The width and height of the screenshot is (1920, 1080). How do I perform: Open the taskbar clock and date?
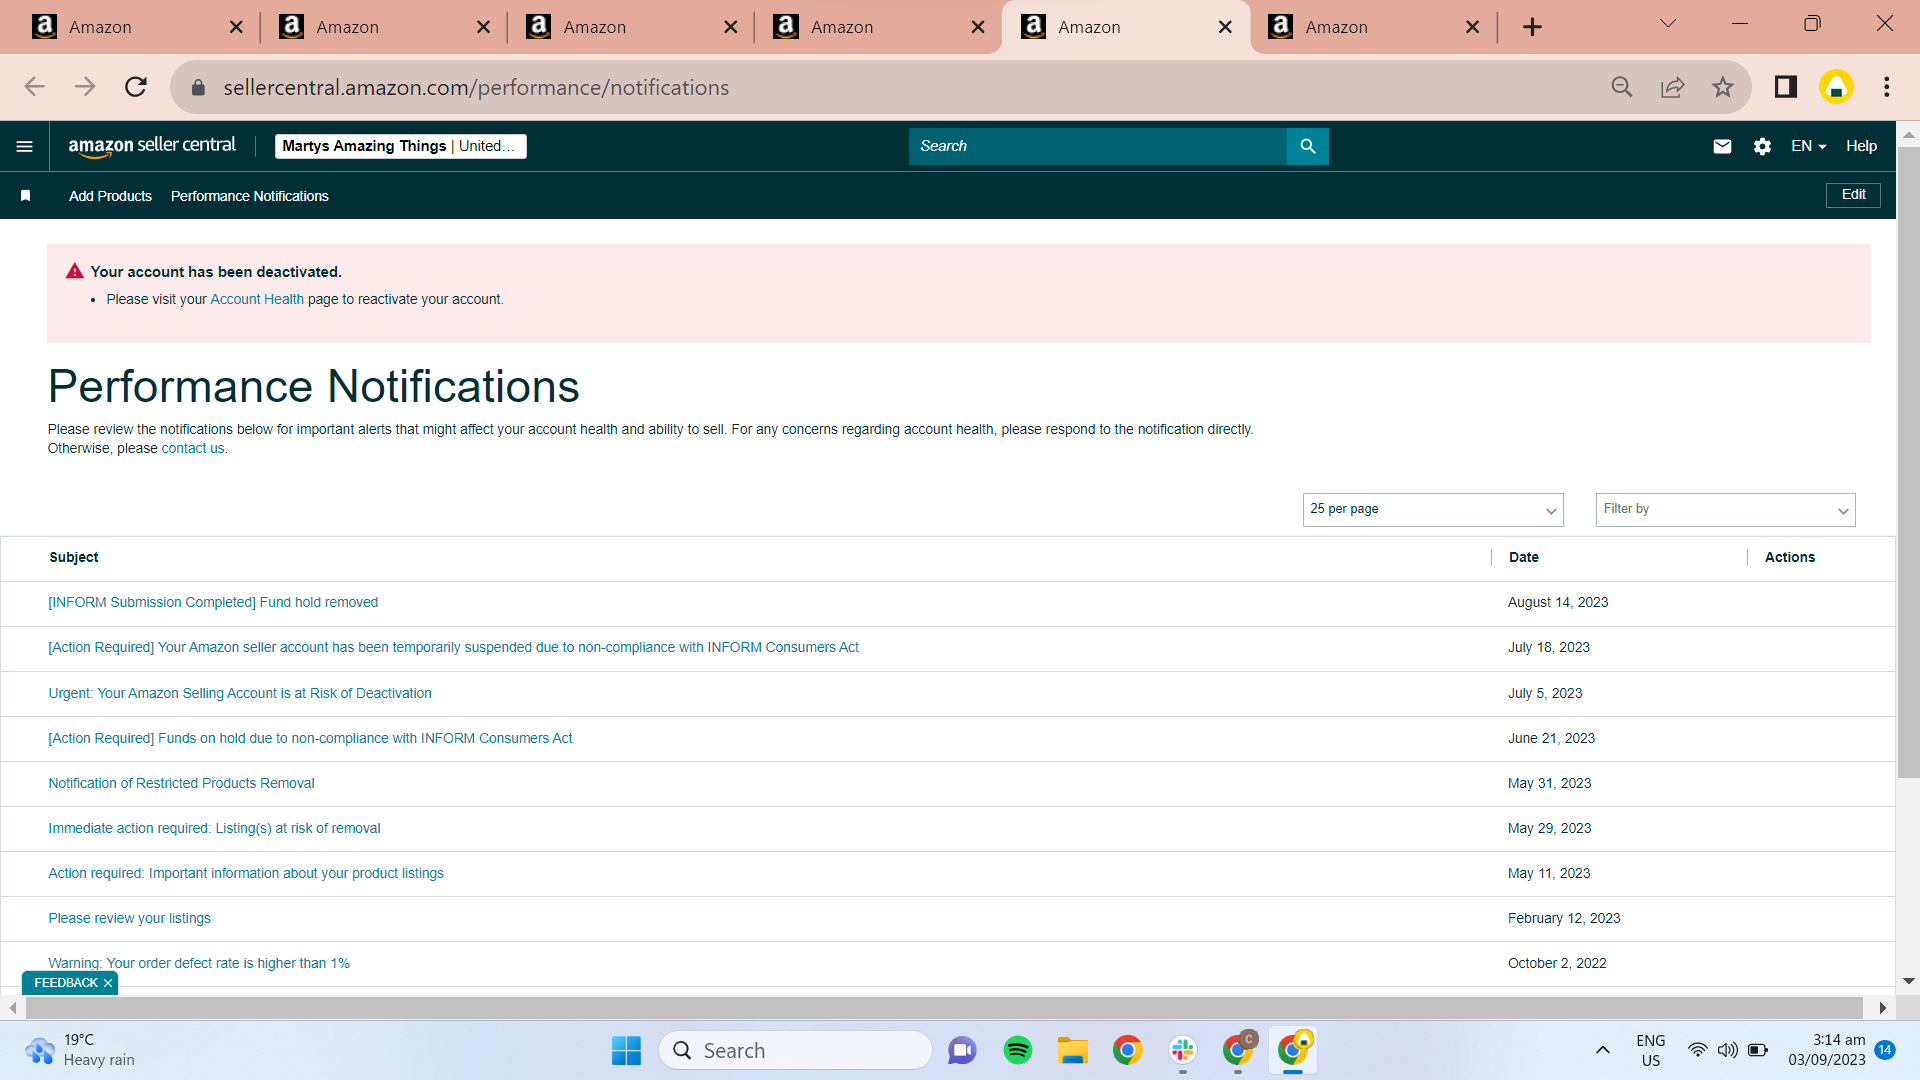pyautogui.click(x=1827, y=1050)
